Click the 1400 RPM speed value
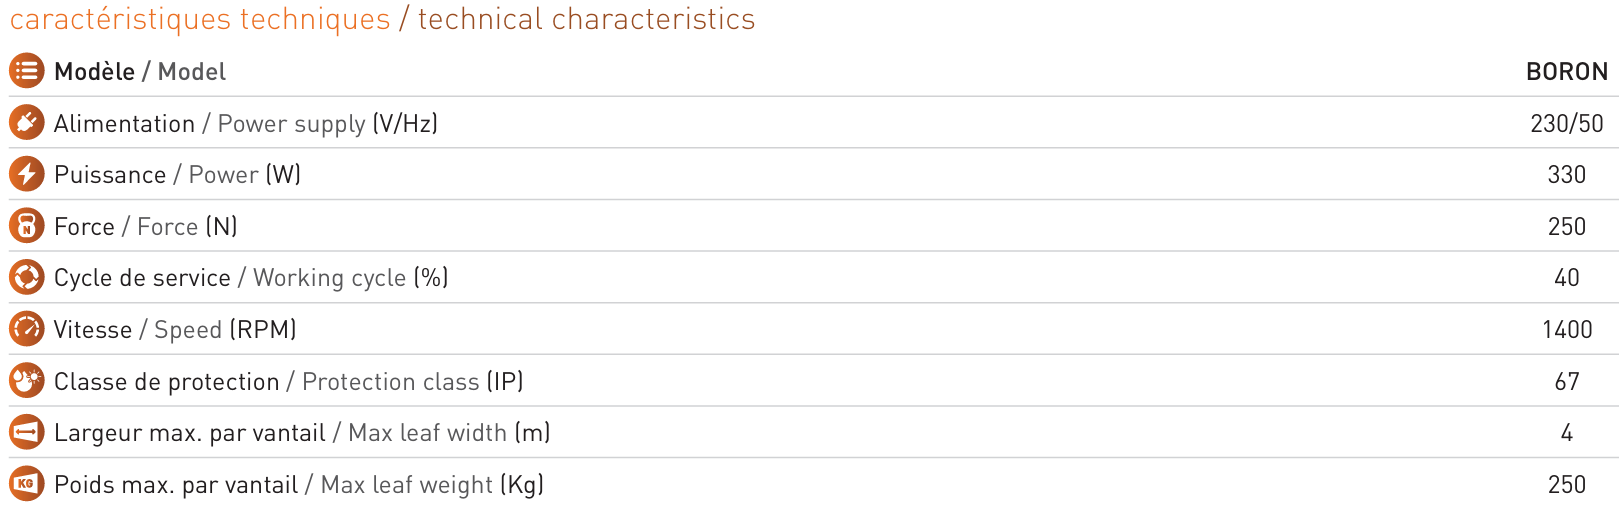 click(x=1566, y=330)
